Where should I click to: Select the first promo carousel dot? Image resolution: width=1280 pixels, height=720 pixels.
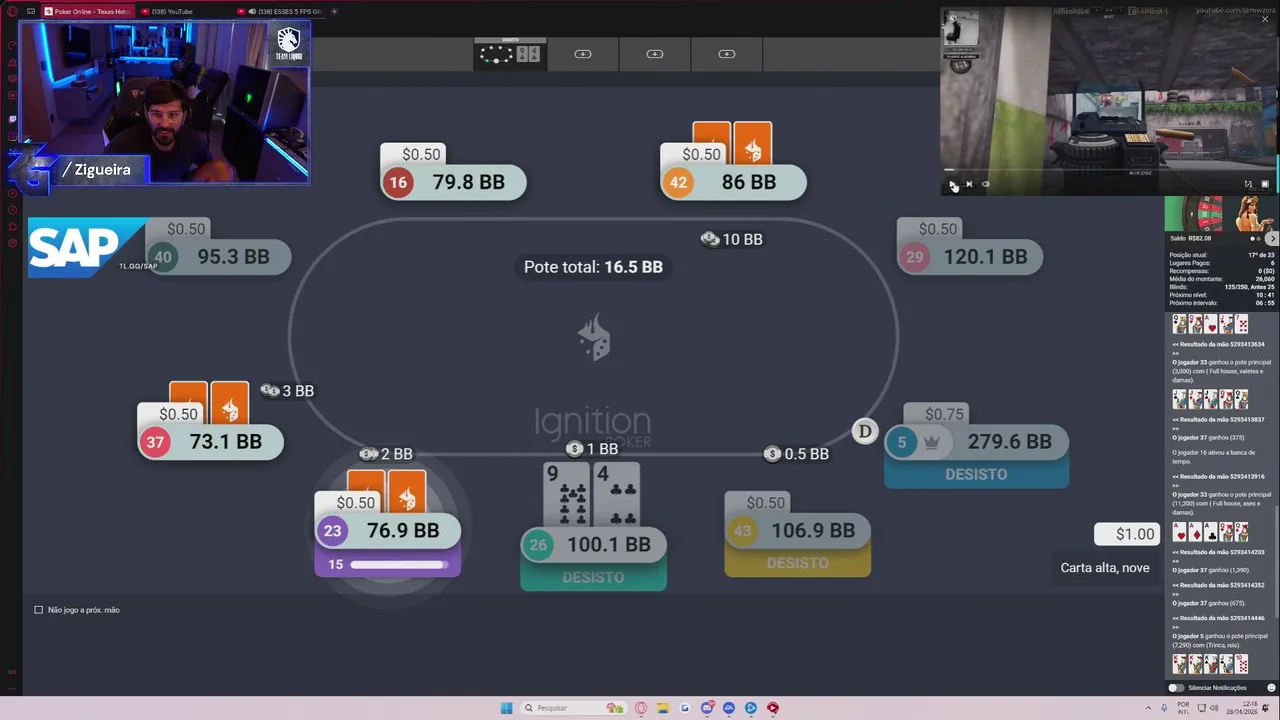(1252, 239)
